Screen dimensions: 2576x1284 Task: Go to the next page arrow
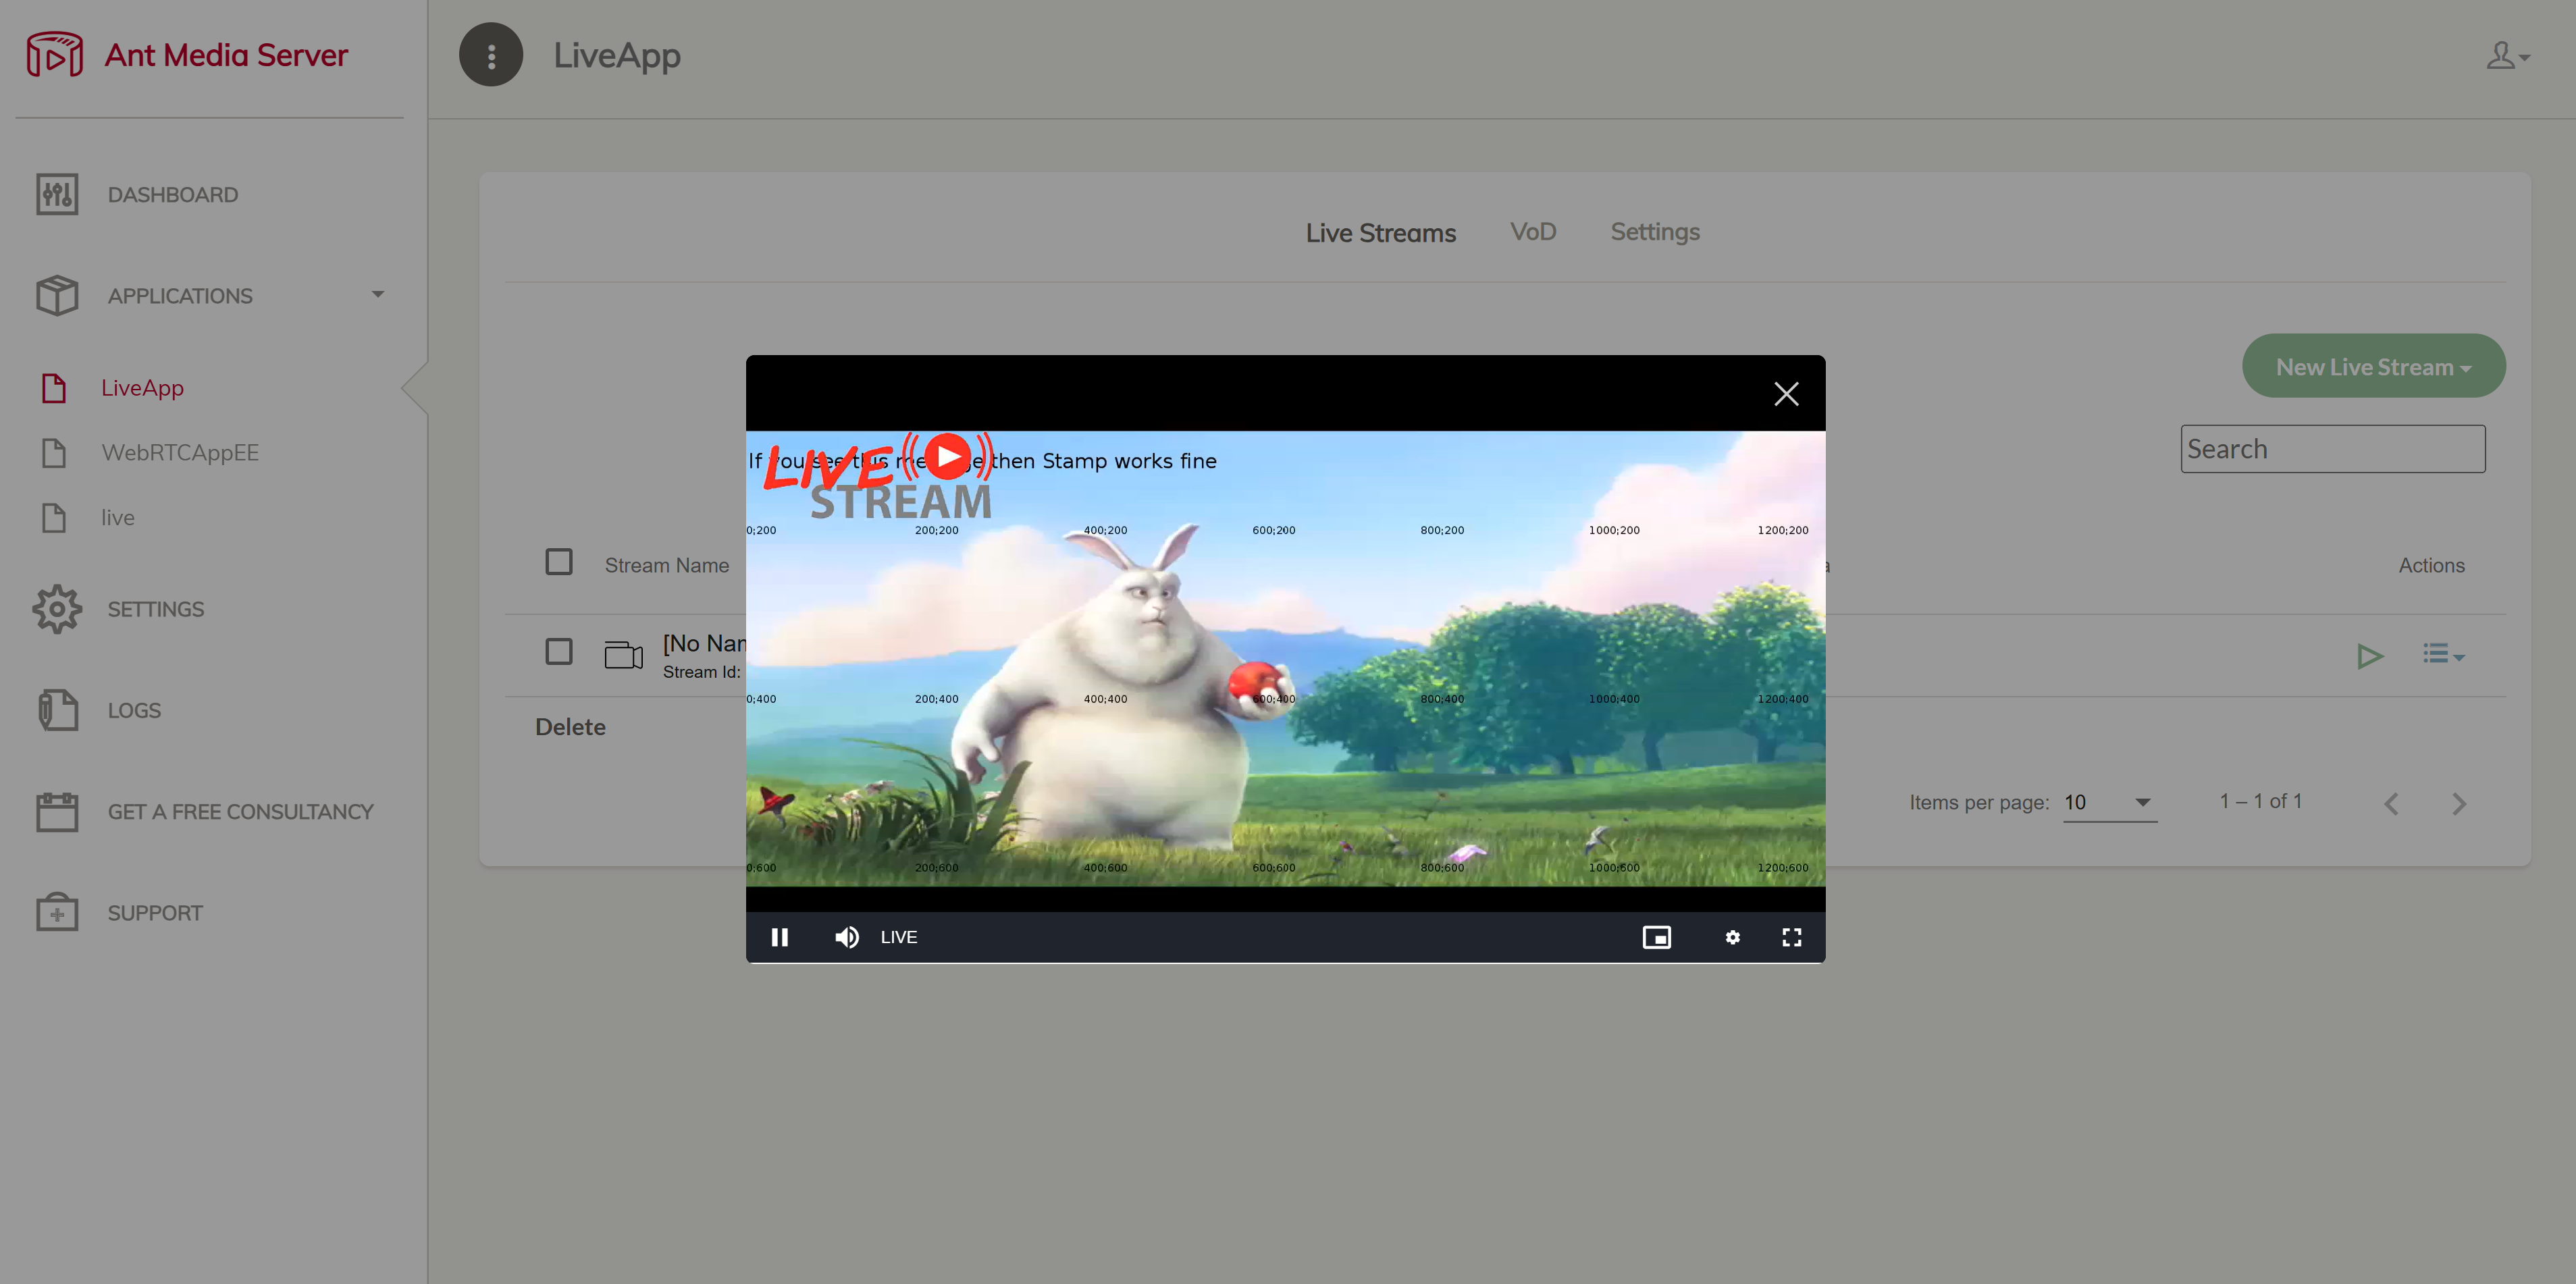pyautogui.click(x=2460, y=804)
